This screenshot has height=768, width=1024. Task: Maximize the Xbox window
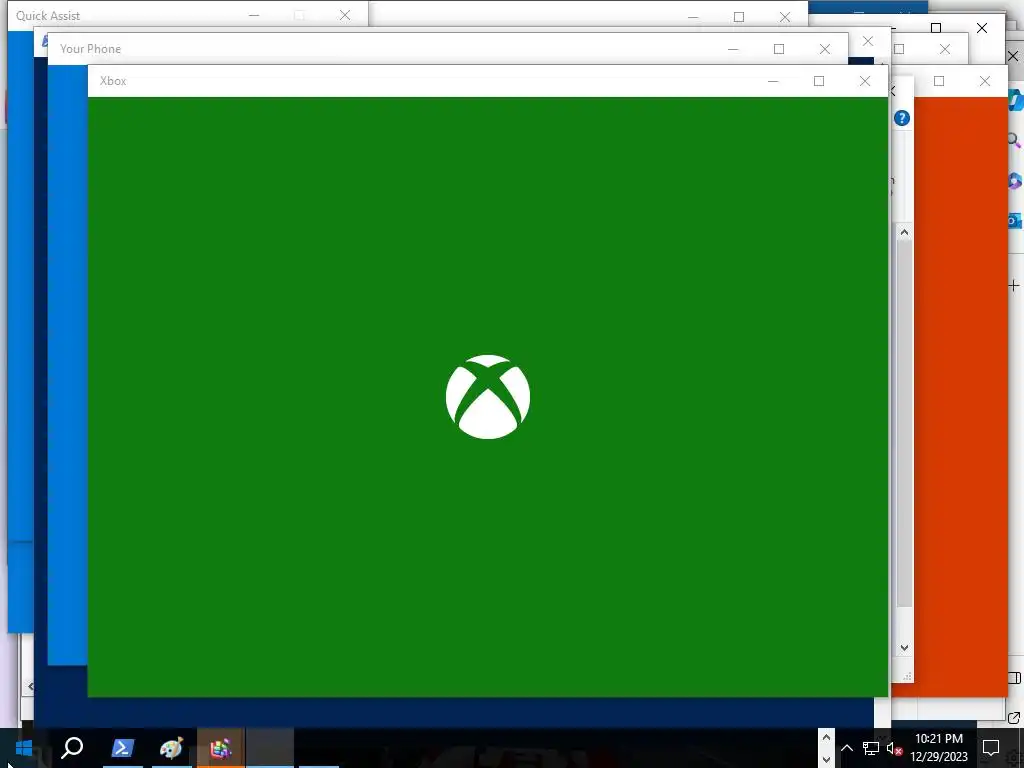(819, 81)
